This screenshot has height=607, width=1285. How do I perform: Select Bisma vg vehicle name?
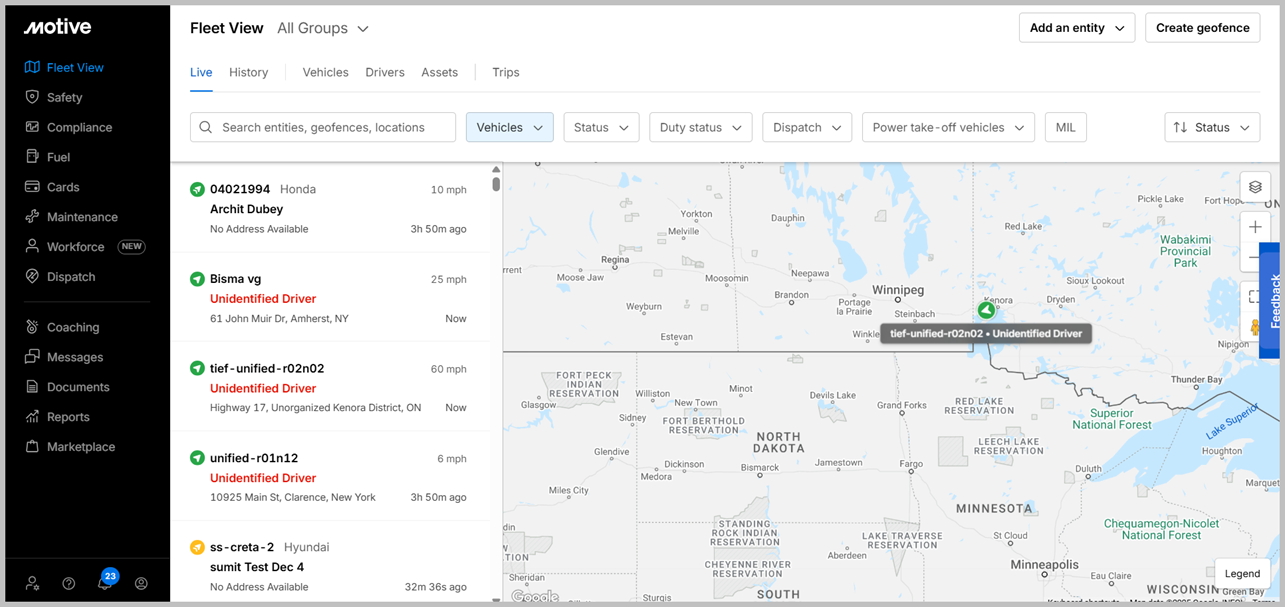(x=236, y=279)
